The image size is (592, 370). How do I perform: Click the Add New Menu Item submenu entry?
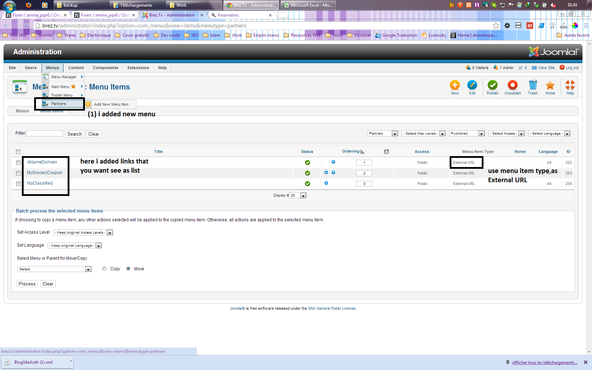click(x=111, y=104)
